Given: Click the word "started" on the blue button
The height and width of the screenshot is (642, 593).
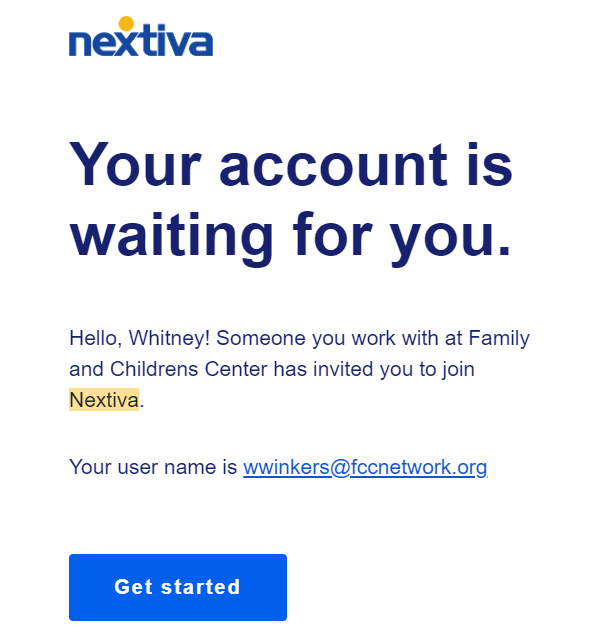Looking at the screenshot, I should pyautogui.click(x=200, y=587).
